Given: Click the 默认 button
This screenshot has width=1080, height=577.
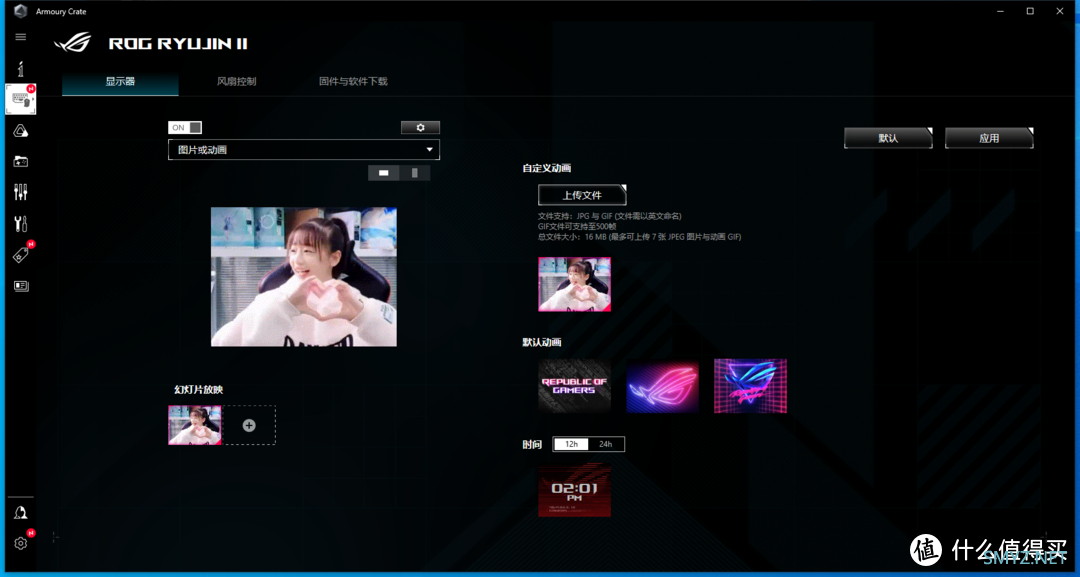Looking at the screenshot, I should point(889,138).
